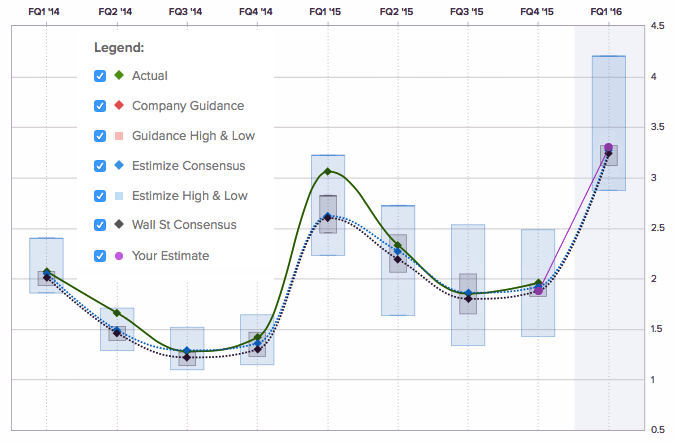Toggle the Company Guidance checkbox

(100, 106)
